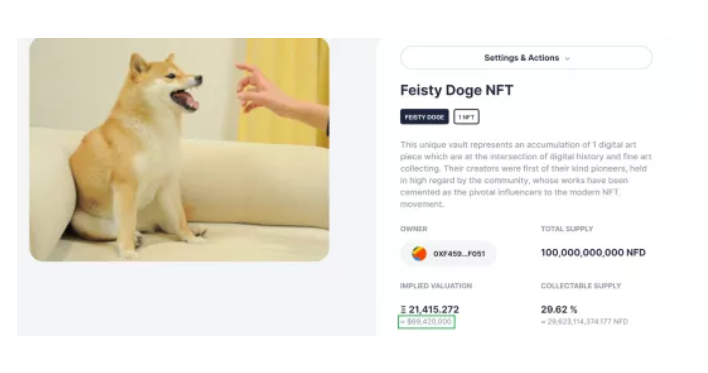This screenshot has height=373, width=708.
Task: Open owner address 0XF459...F051
Action: point(459,254)
